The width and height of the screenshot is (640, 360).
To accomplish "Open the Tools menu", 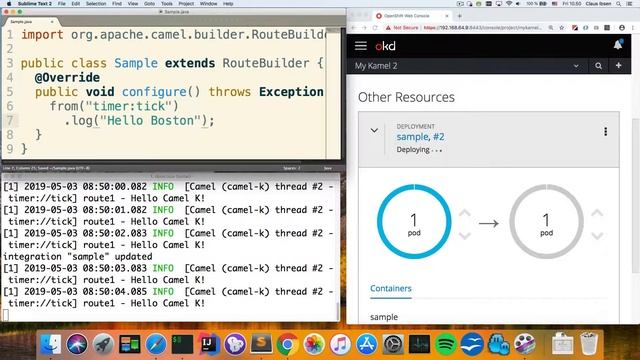I will coord(167,4).
